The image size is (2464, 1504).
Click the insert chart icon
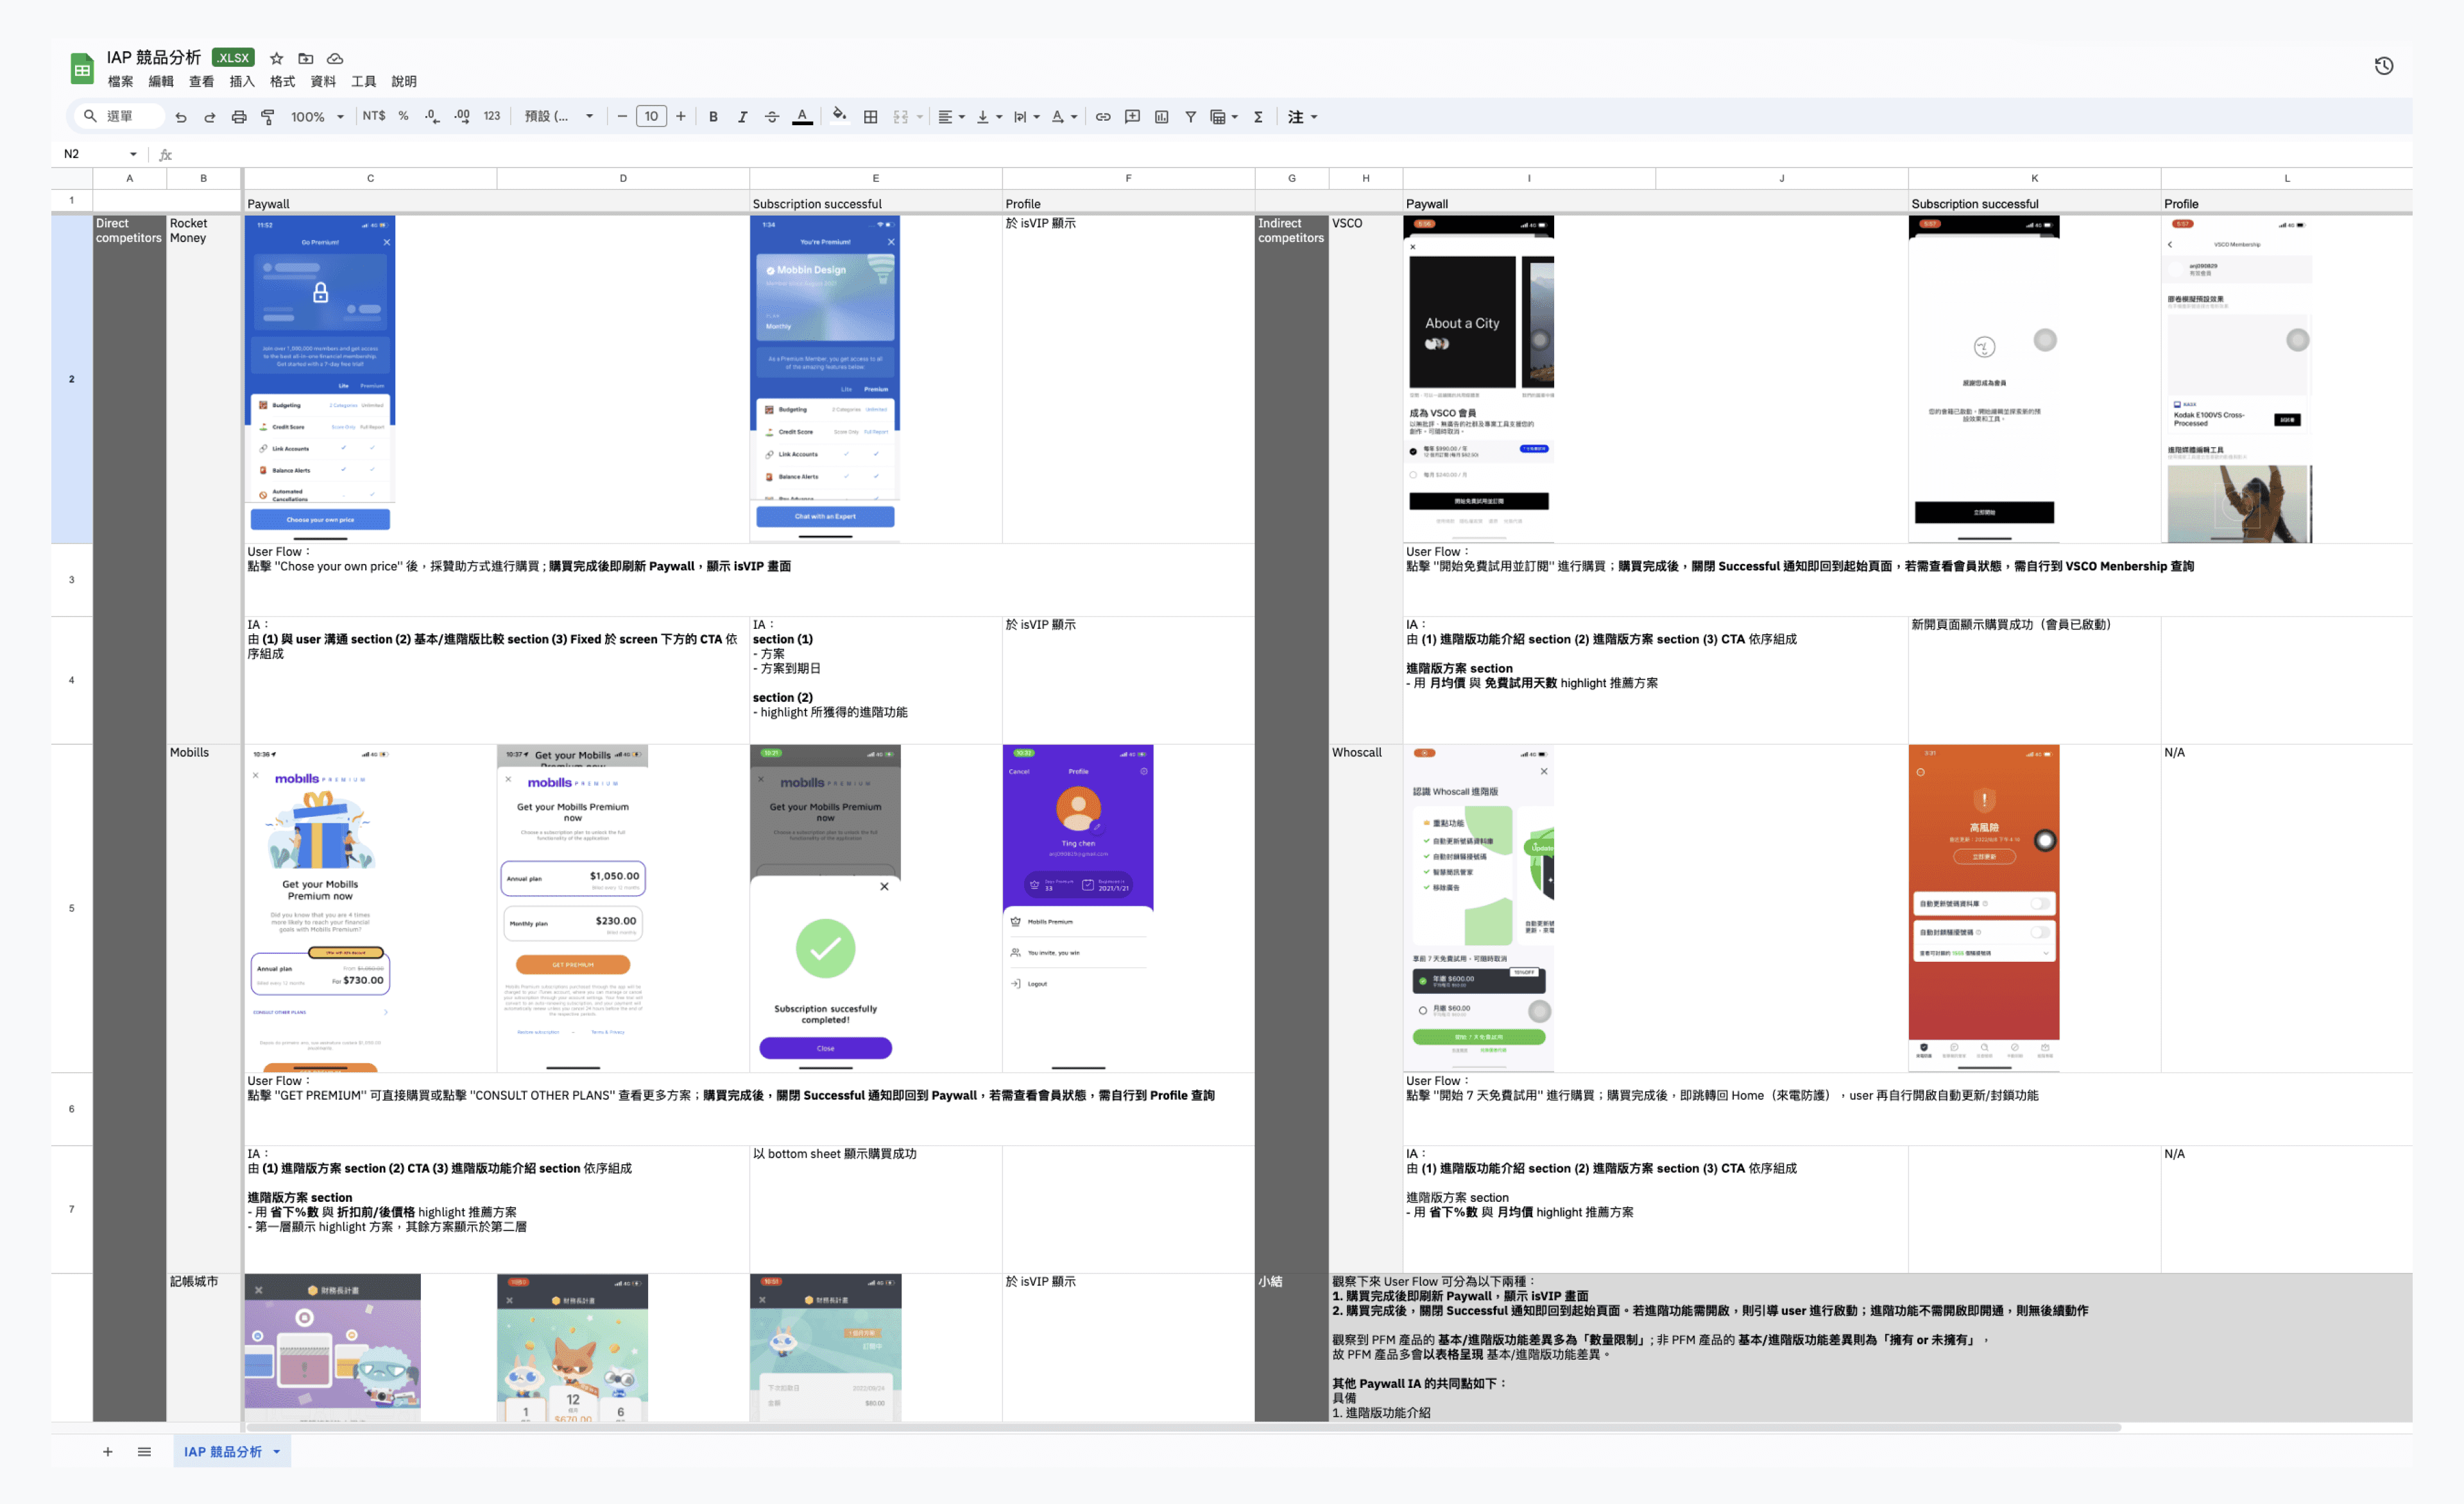pos(1162,117)
